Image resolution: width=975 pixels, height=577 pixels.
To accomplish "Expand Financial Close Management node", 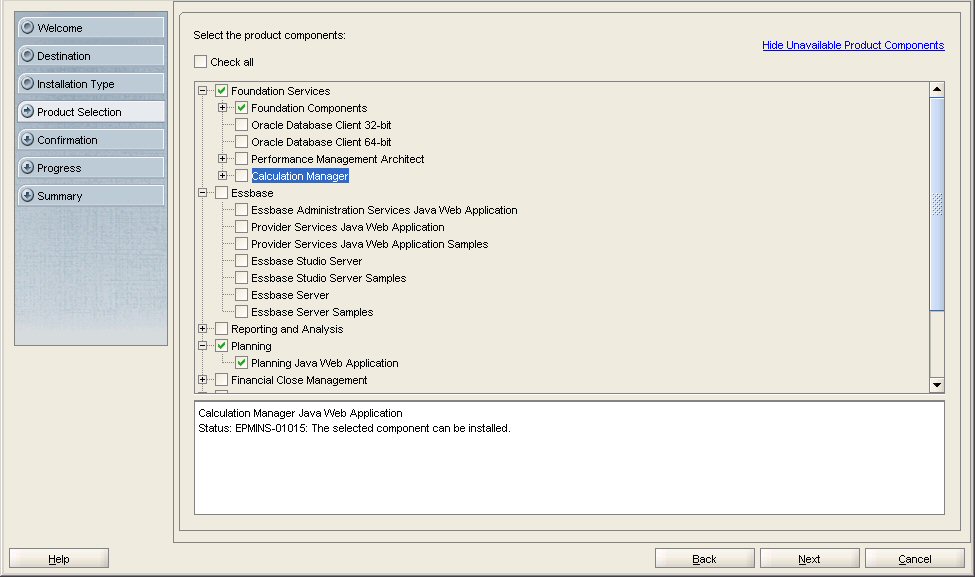I will click(203, 380).
